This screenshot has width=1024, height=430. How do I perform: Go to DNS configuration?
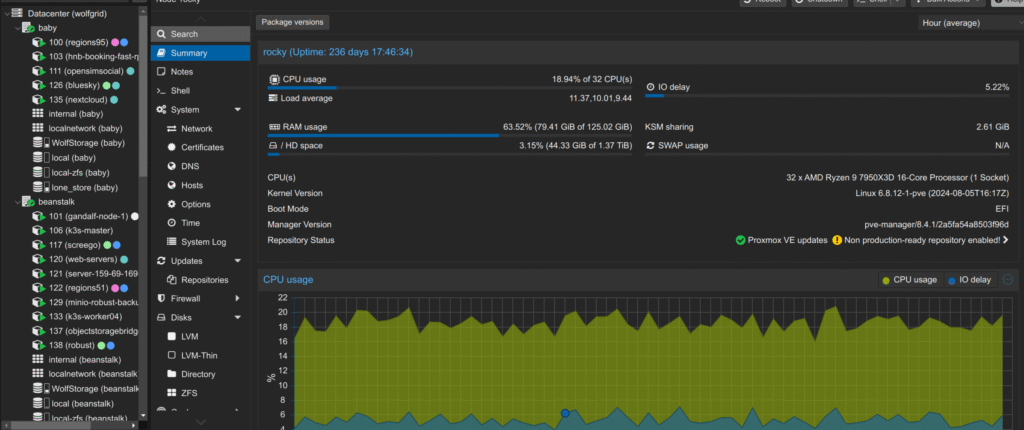click(191, 166)
